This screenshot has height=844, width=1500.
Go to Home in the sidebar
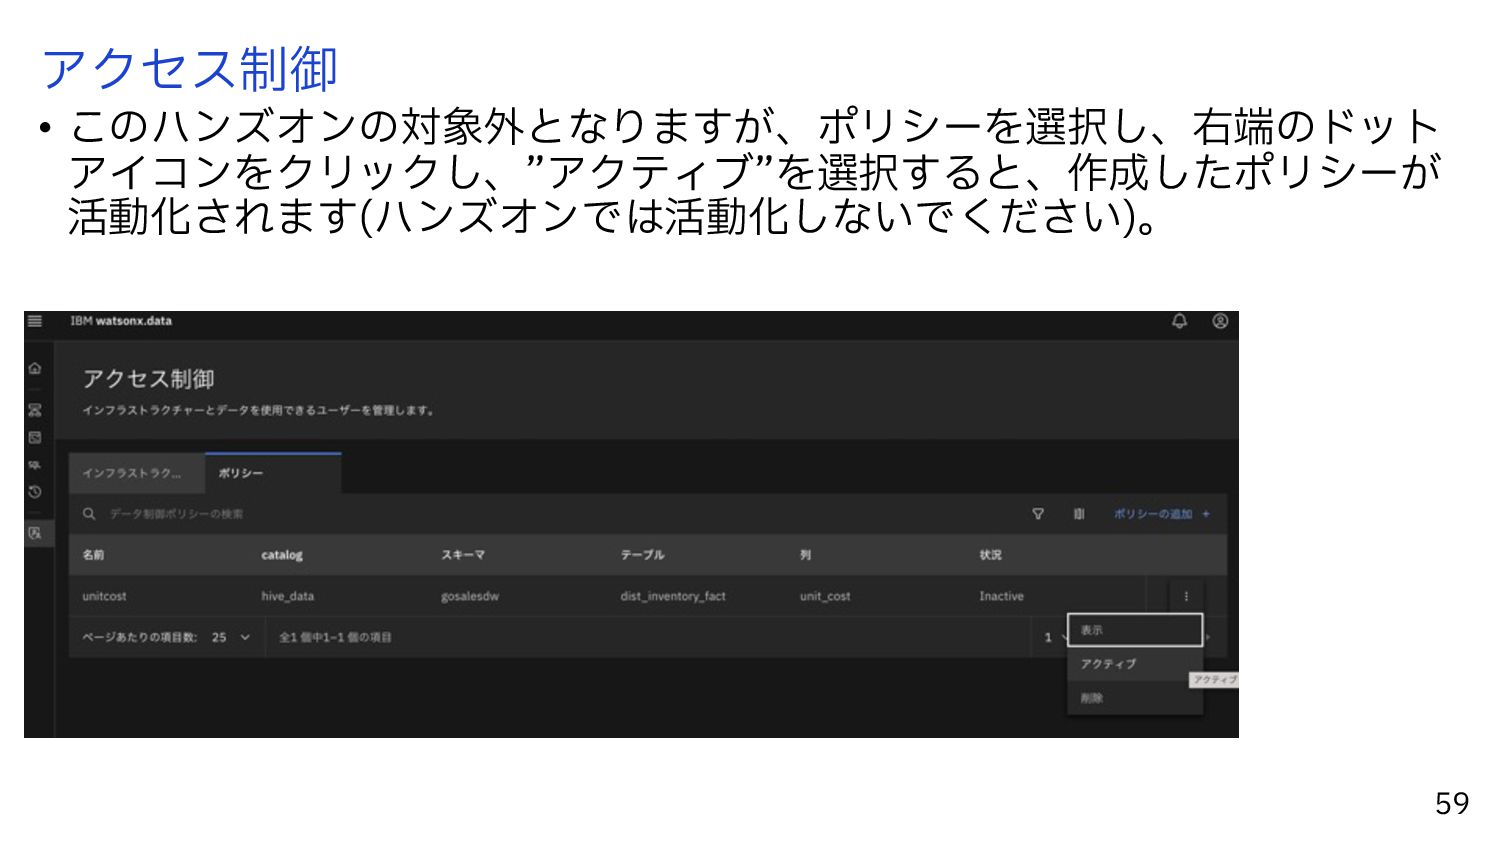[35, 368]
